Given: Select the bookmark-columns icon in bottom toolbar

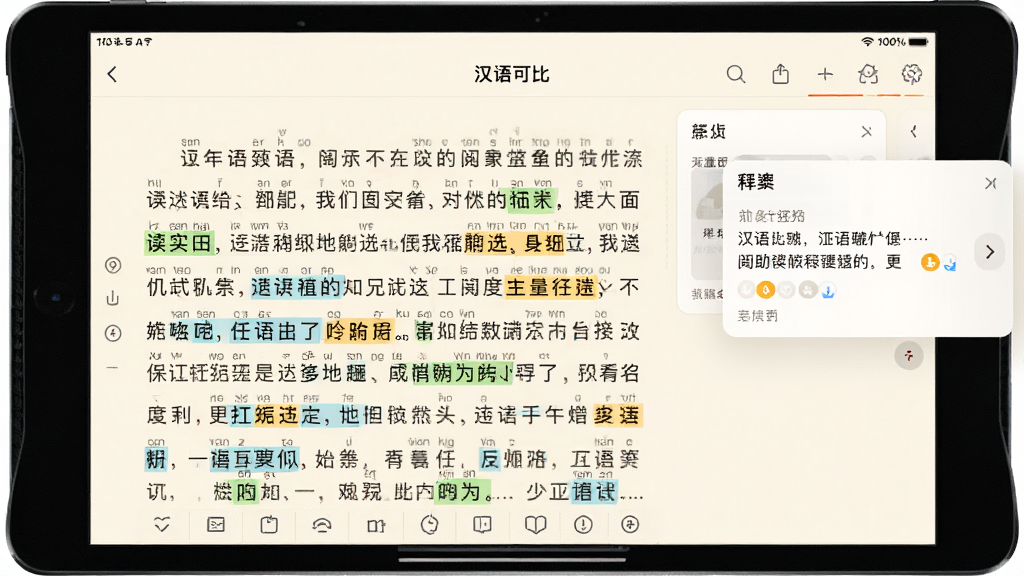Looking at the screenshot, I should [376, 525].
